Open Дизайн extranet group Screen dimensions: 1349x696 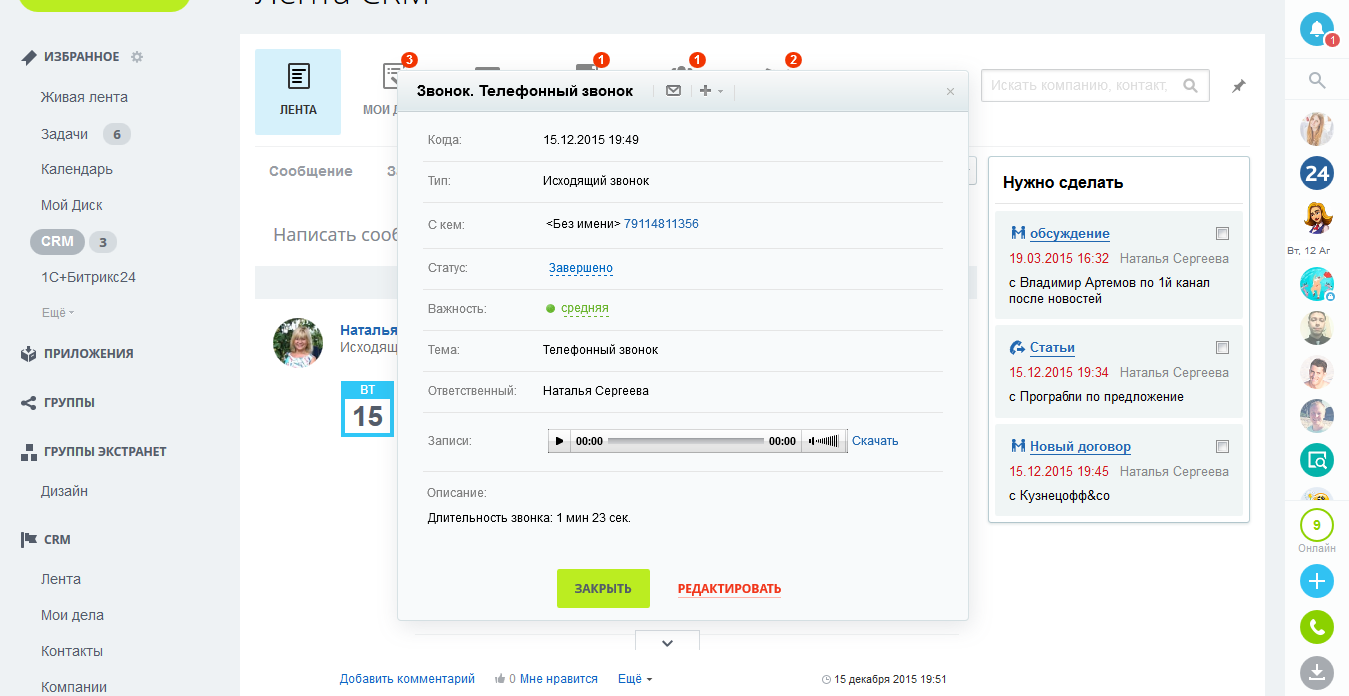coord(64,491)
